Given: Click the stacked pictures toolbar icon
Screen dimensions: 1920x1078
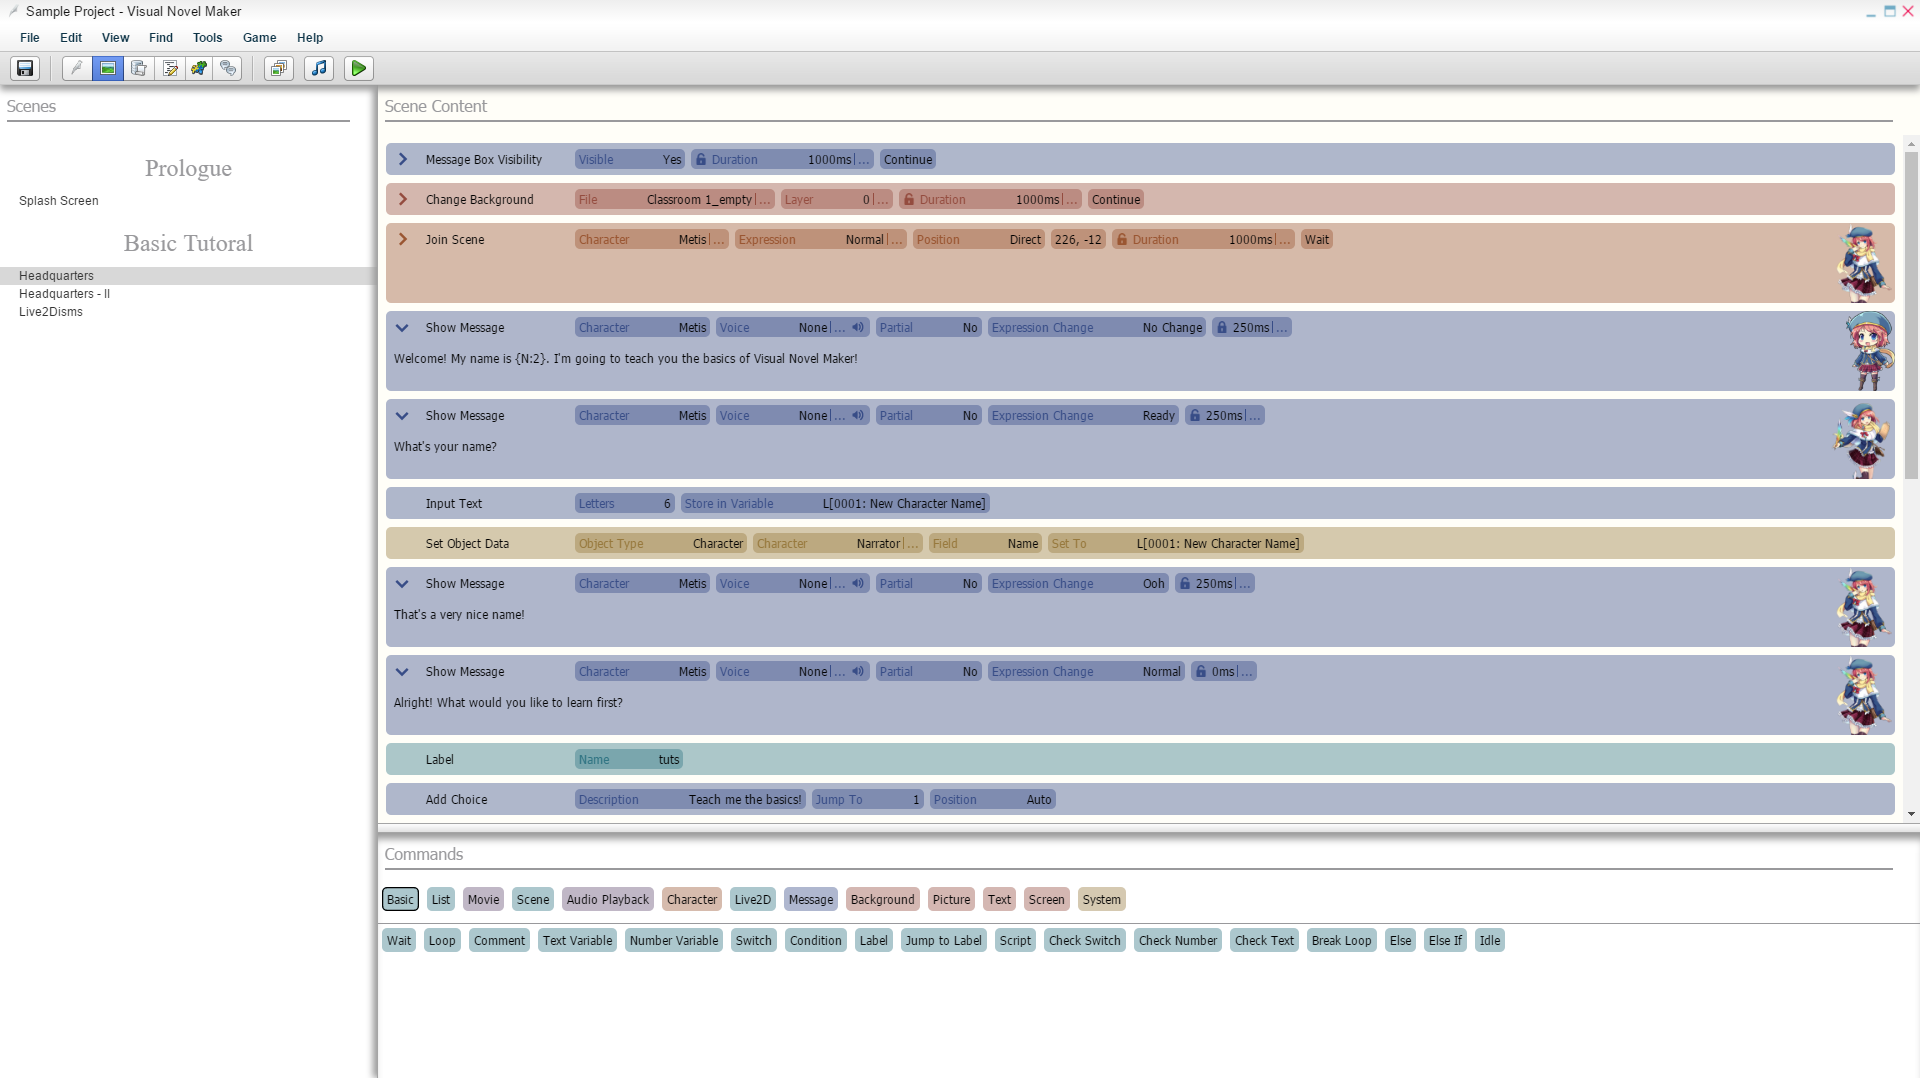Looking at the screenshot, I should point(279,68).
